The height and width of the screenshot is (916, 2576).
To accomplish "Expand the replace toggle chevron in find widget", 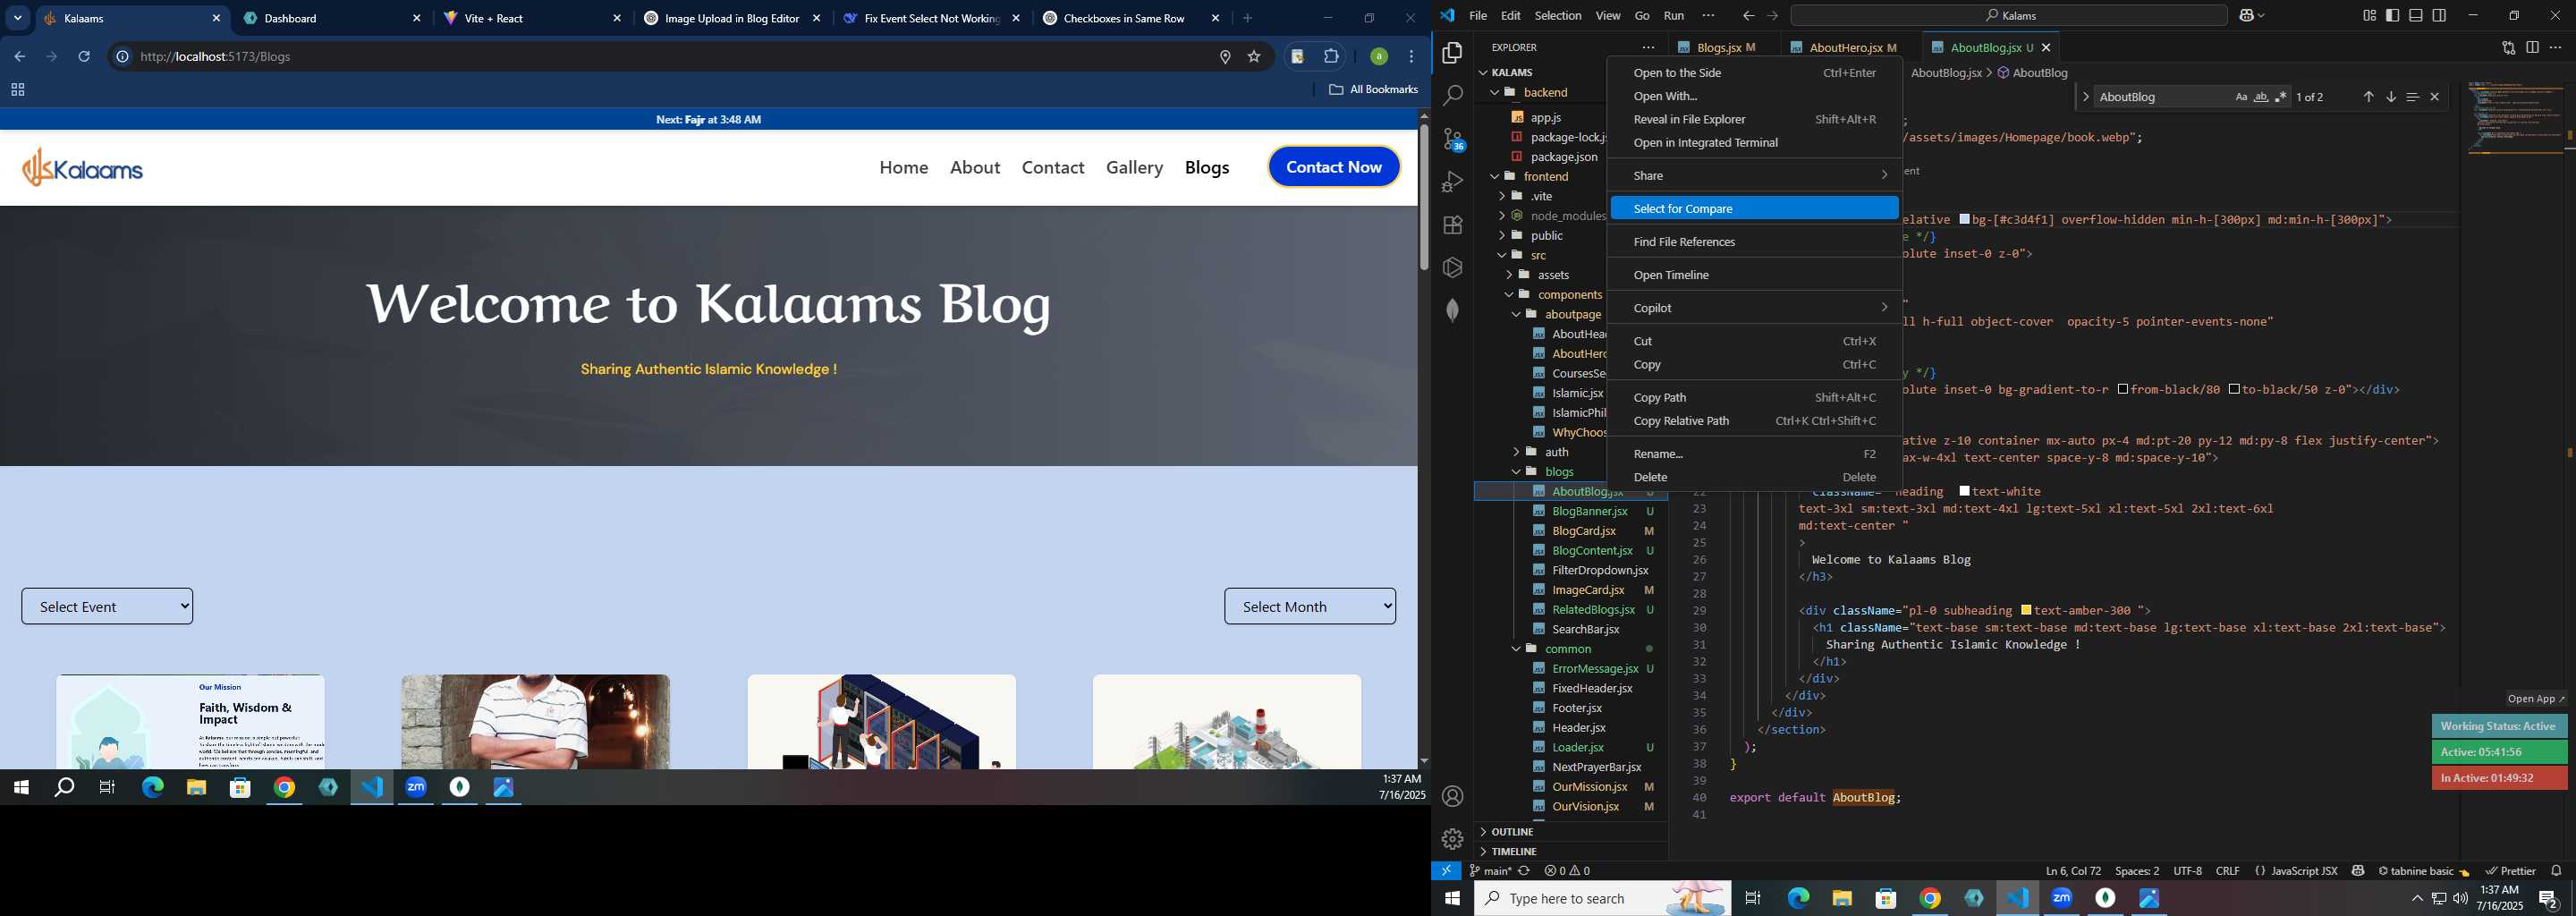I will (2086, 97).
